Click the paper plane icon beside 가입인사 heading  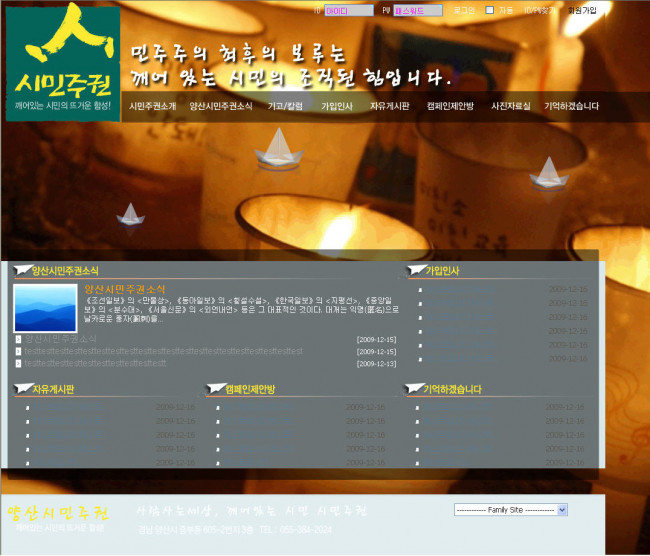click(416, 270)
